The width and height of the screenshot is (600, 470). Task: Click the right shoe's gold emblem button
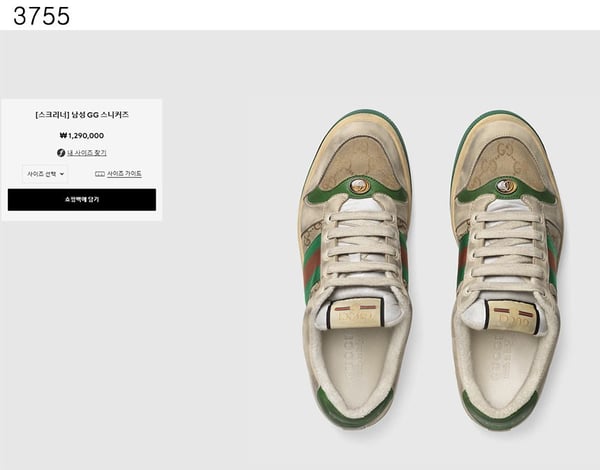pos(507,186)
